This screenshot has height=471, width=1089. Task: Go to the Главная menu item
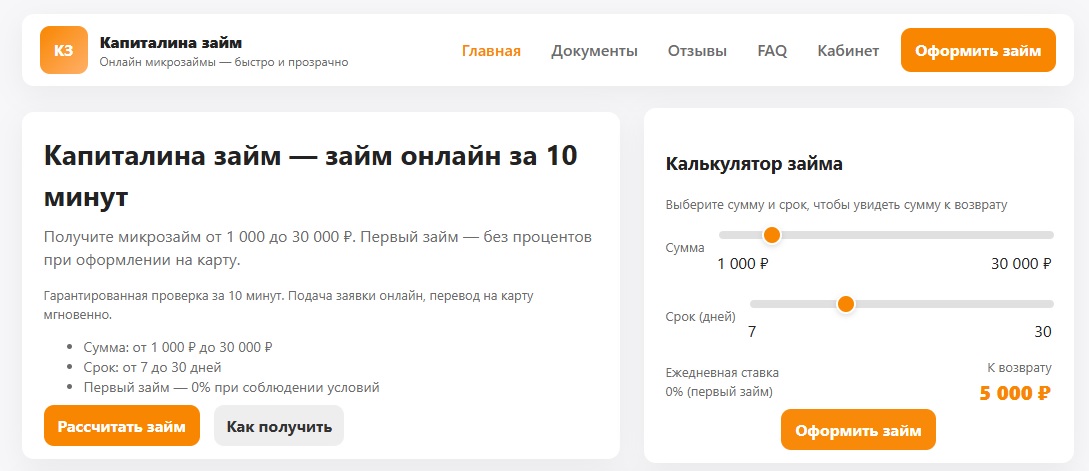(491, 51)
